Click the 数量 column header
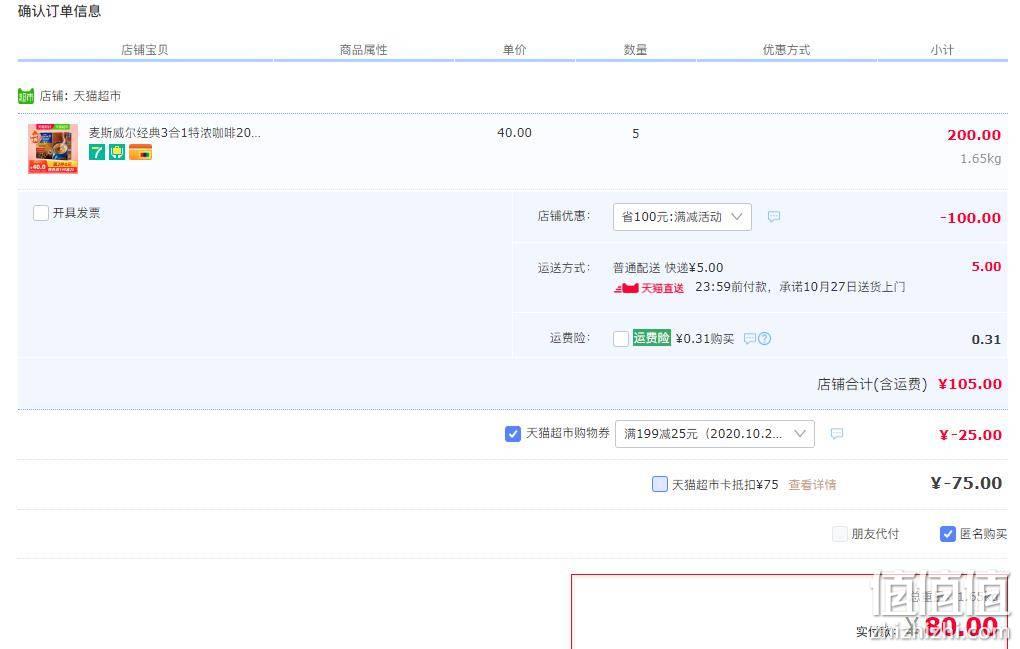 [x=636, y=50]
